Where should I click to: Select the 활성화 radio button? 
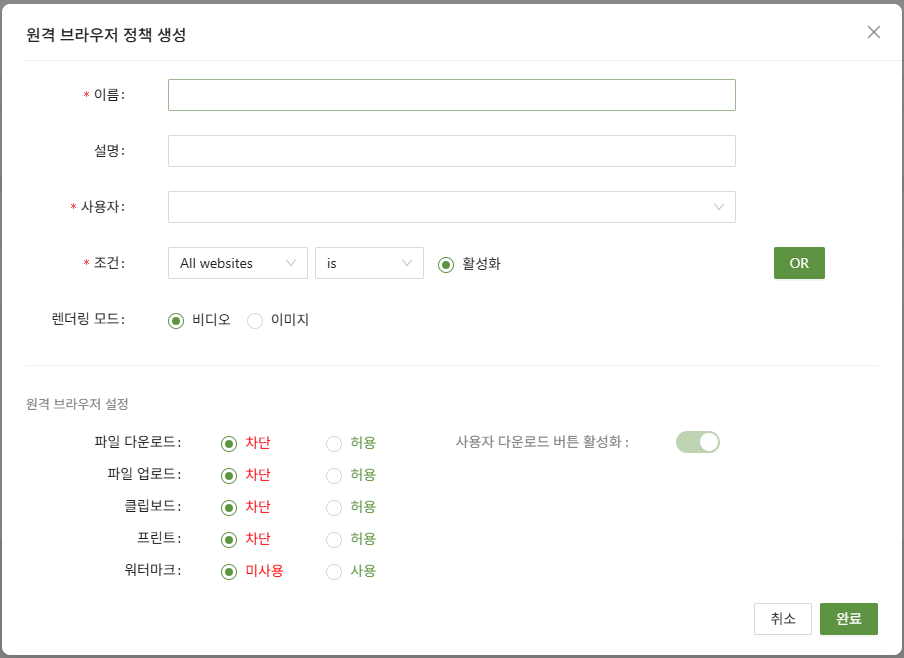click(446, 264)
